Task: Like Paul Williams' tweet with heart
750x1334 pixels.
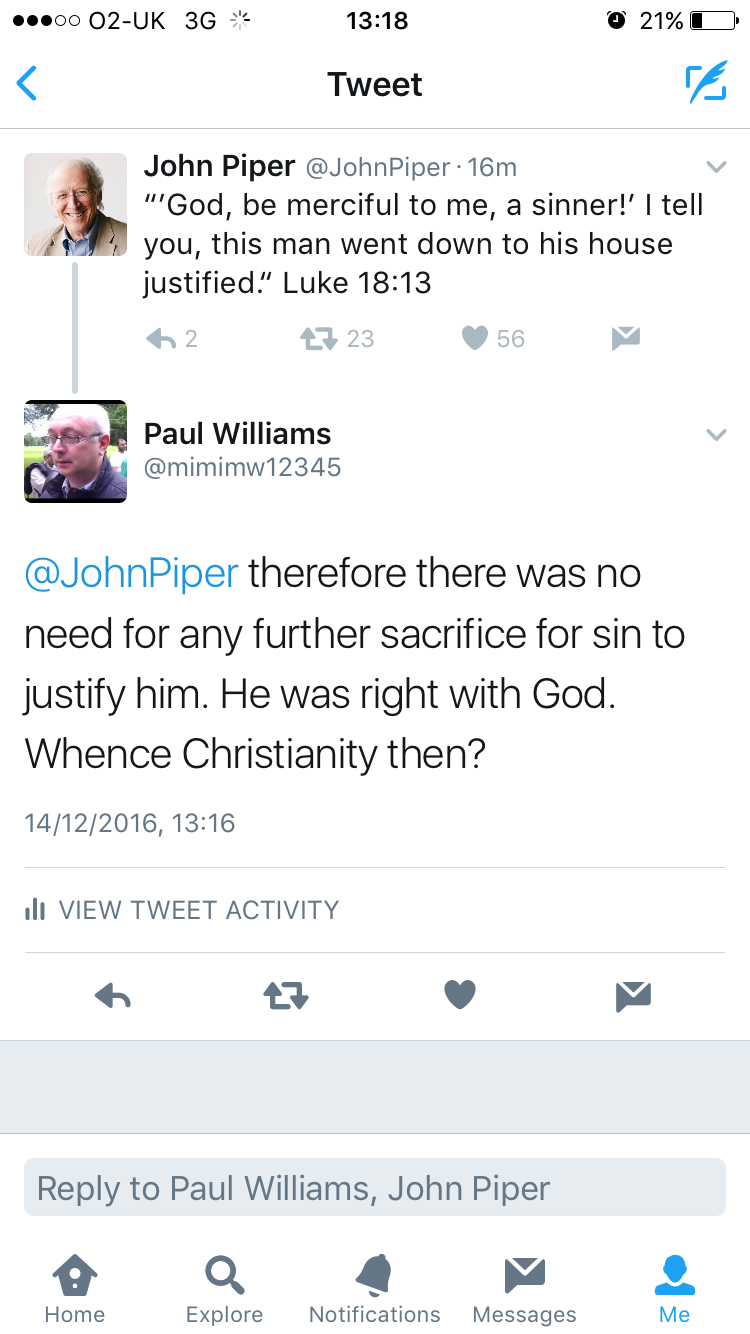Action: point(459,994)
